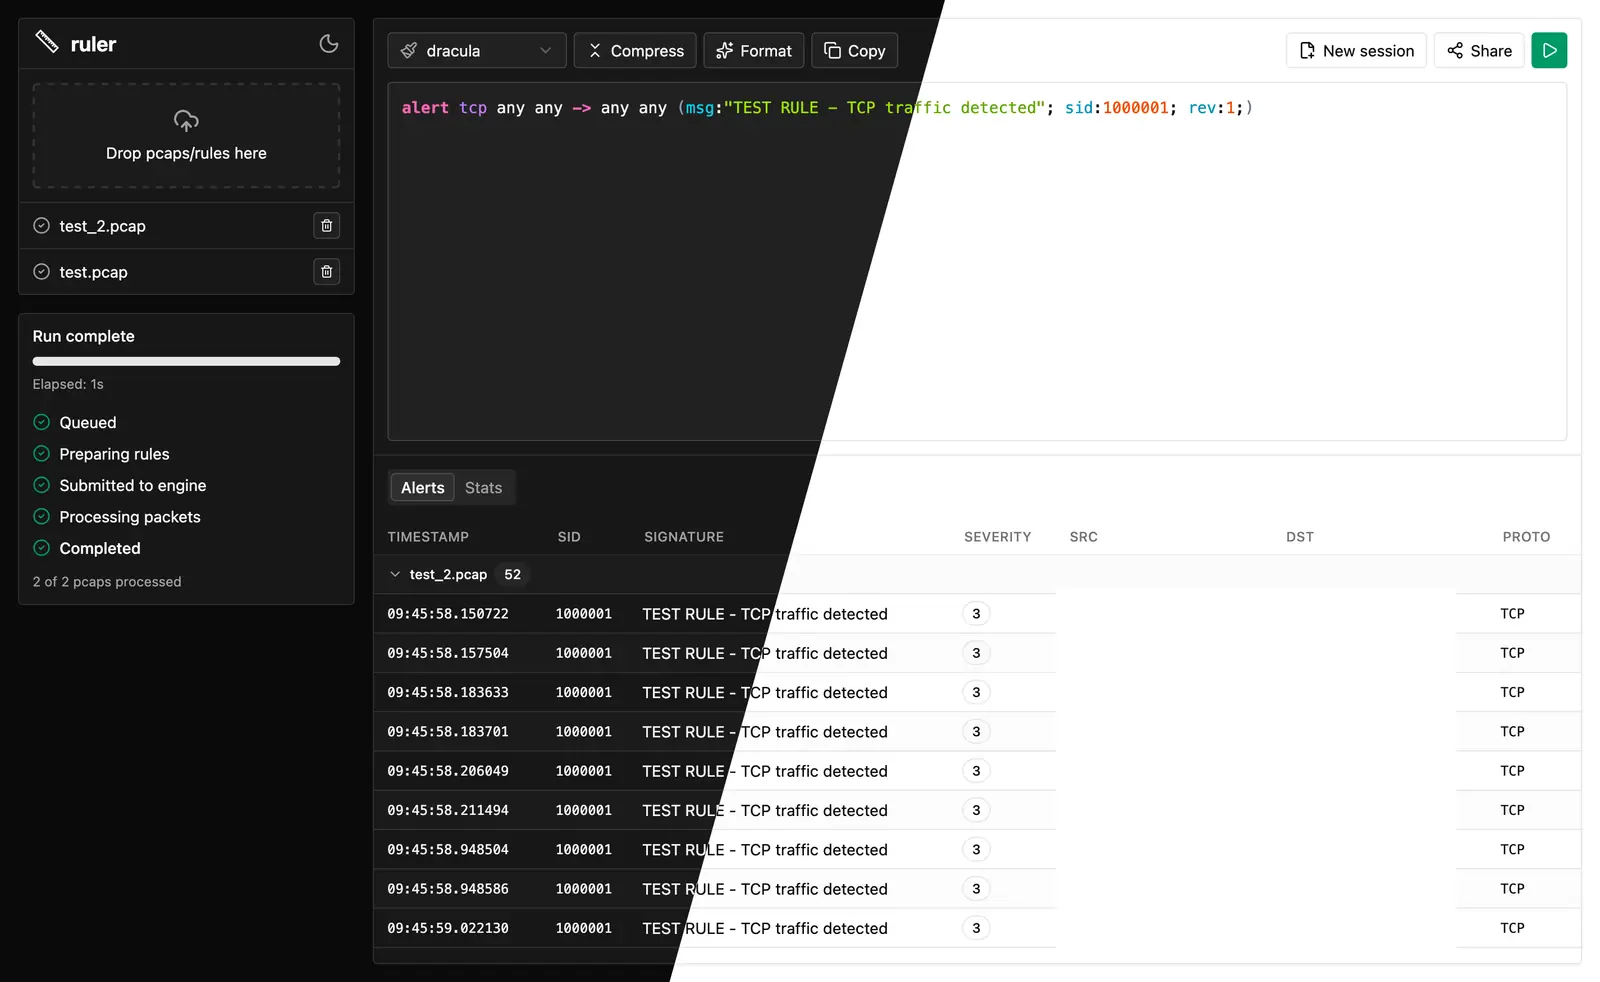Click the severity badge in the 09:45:58.206049 row
This screenshot has width=1600, height=982.
[976, 771]
